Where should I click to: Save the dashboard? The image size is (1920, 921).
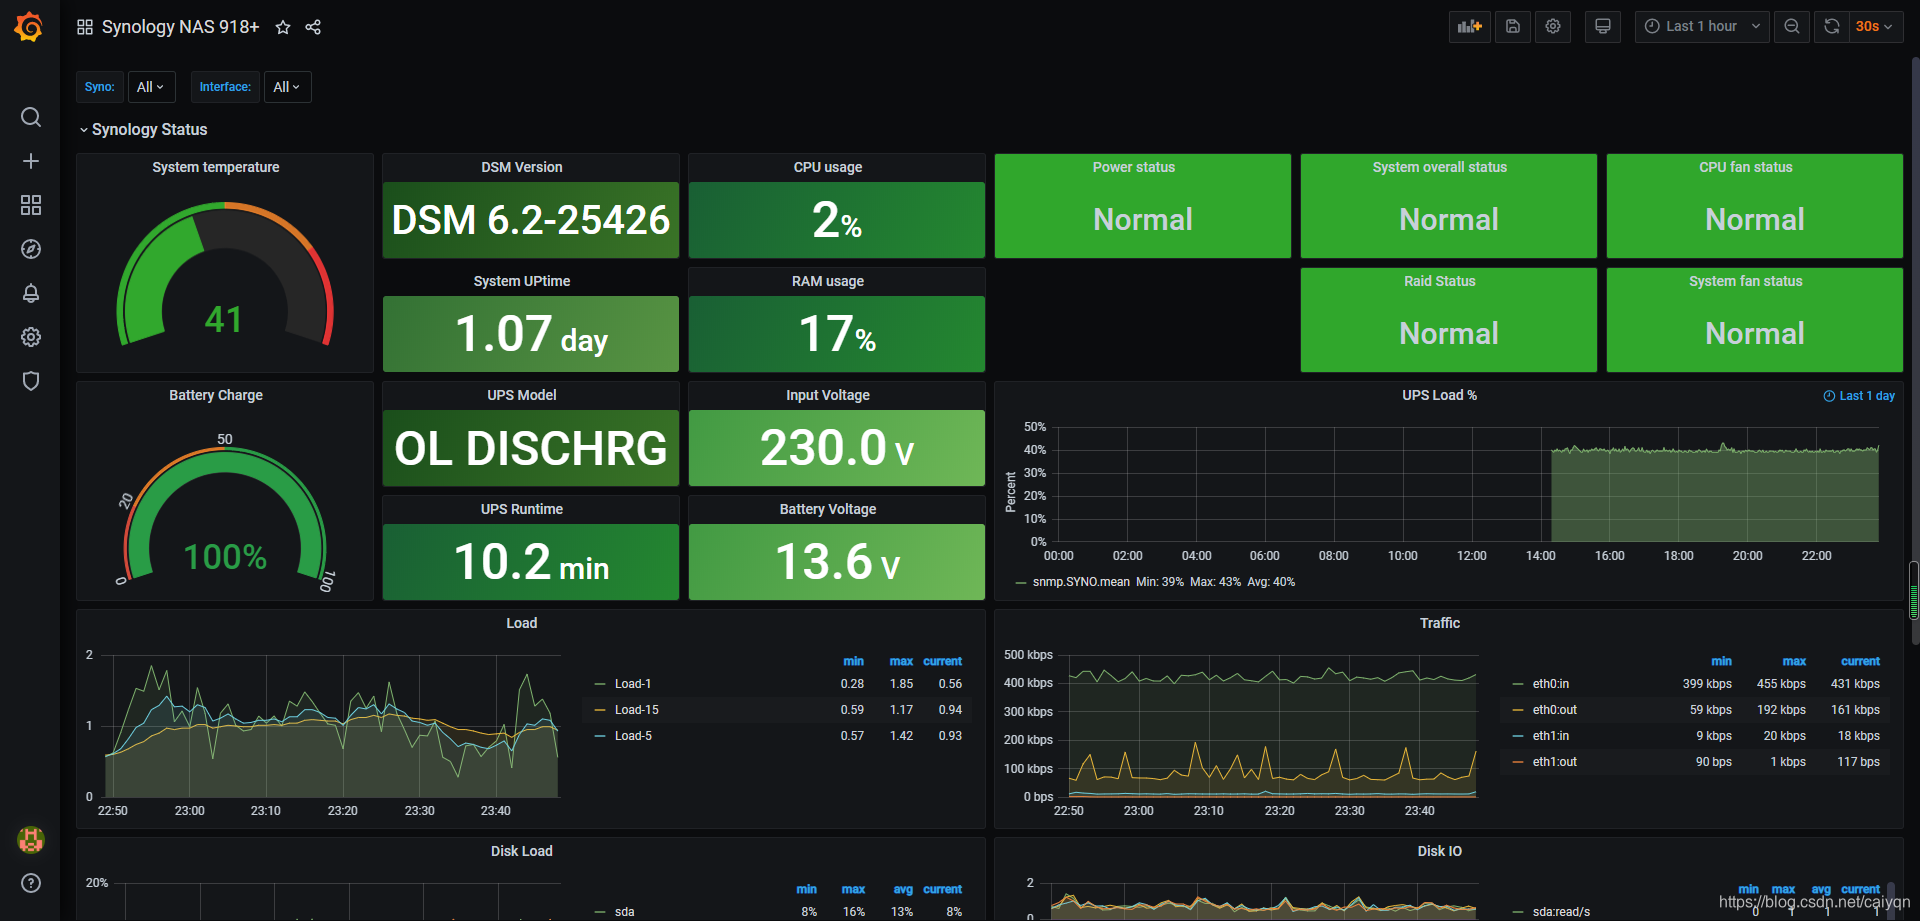tap(1513, 27)
